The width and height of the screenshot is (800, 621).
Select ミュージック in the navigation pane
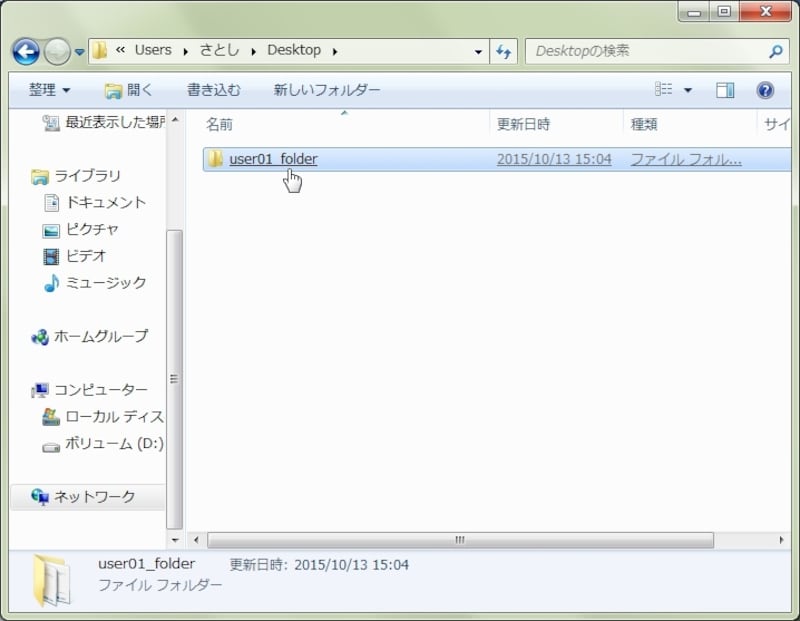pyautogui.click(x=105, y=283)
